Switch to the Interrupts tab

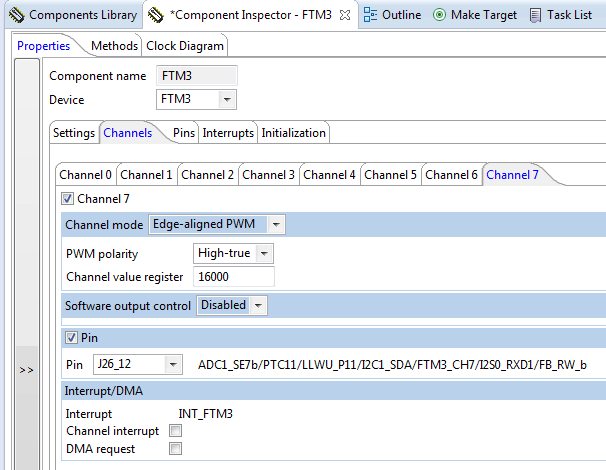click(228, 133)
